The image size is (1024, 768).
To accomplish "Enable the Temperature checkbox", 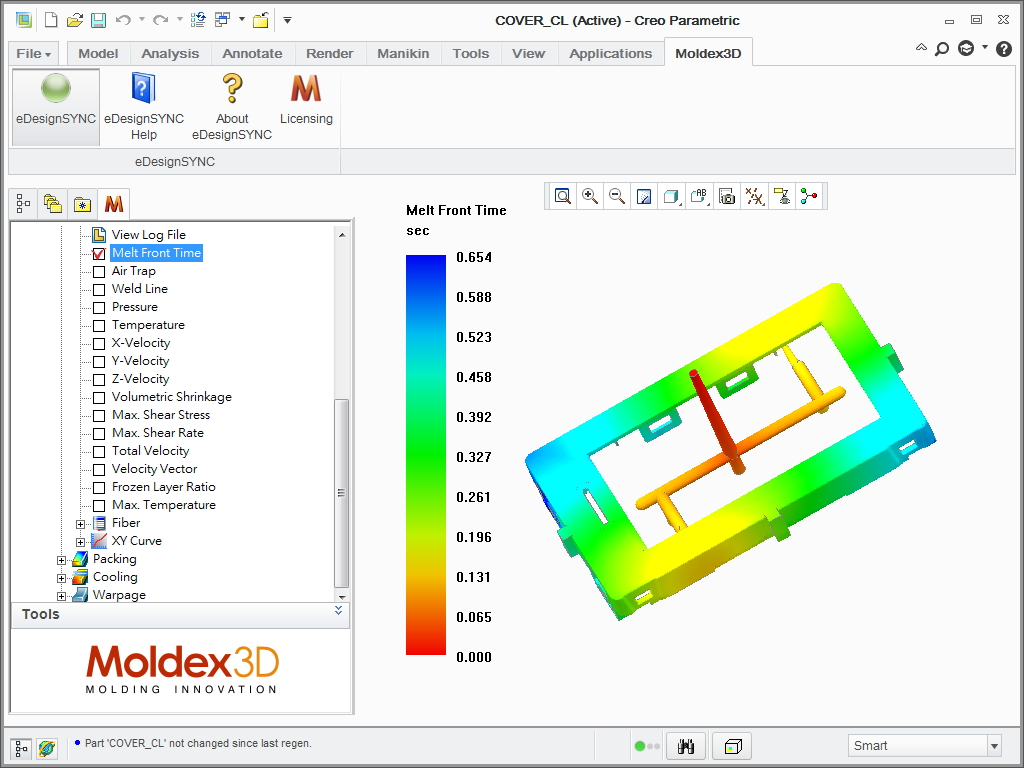I will pos(99,325).
